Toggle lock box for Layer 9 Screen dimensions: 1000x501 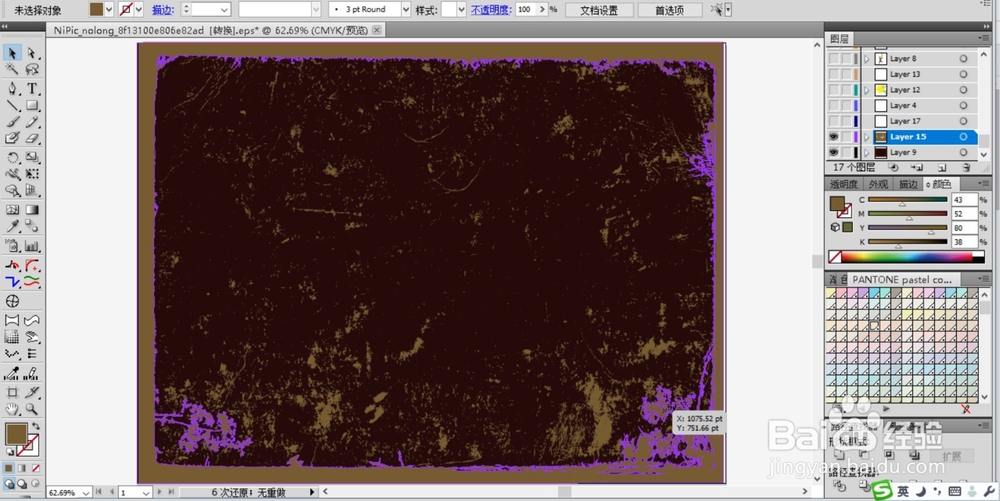846,152
